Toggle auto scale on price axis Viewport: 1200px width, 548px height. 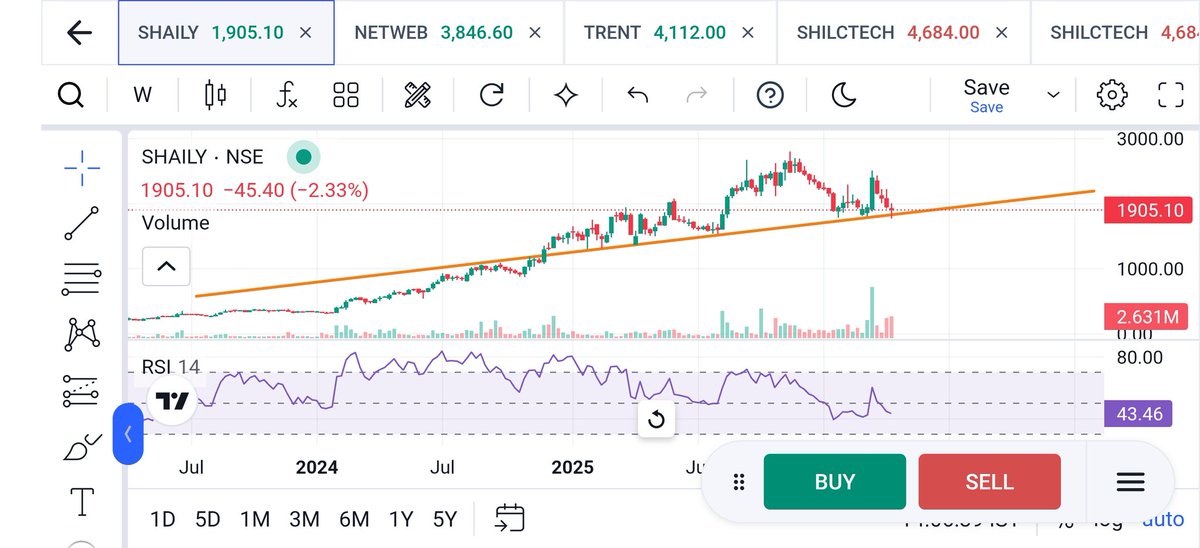tap(1162, 520)
